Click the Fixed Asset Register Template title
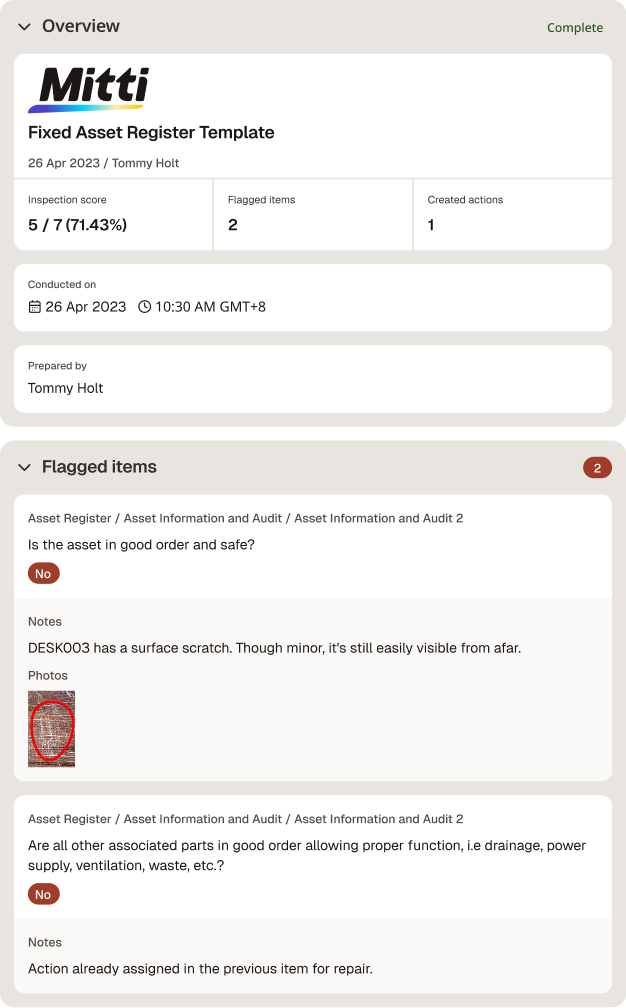 151,132
